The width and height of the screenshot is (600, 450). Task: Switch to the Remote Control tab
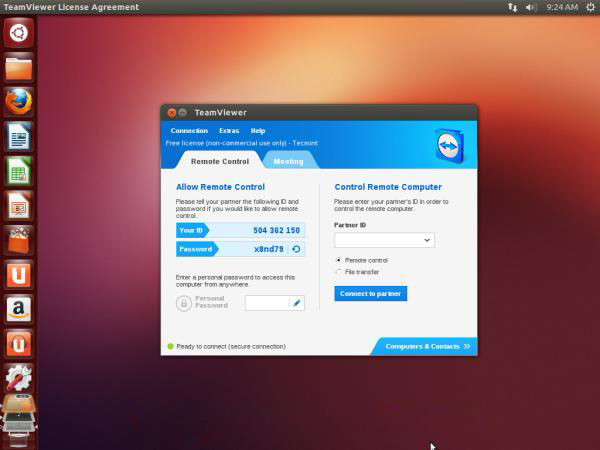pos(220,161)
